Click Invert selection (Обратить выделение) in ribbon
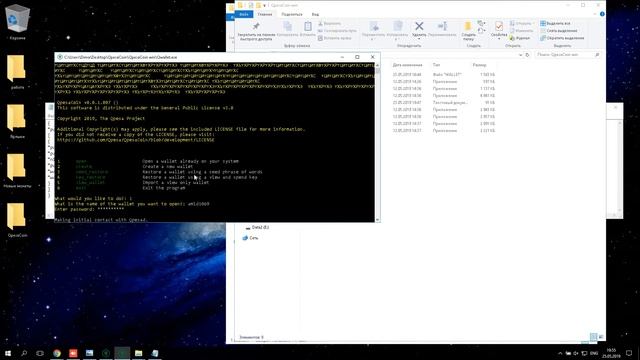 562,38
